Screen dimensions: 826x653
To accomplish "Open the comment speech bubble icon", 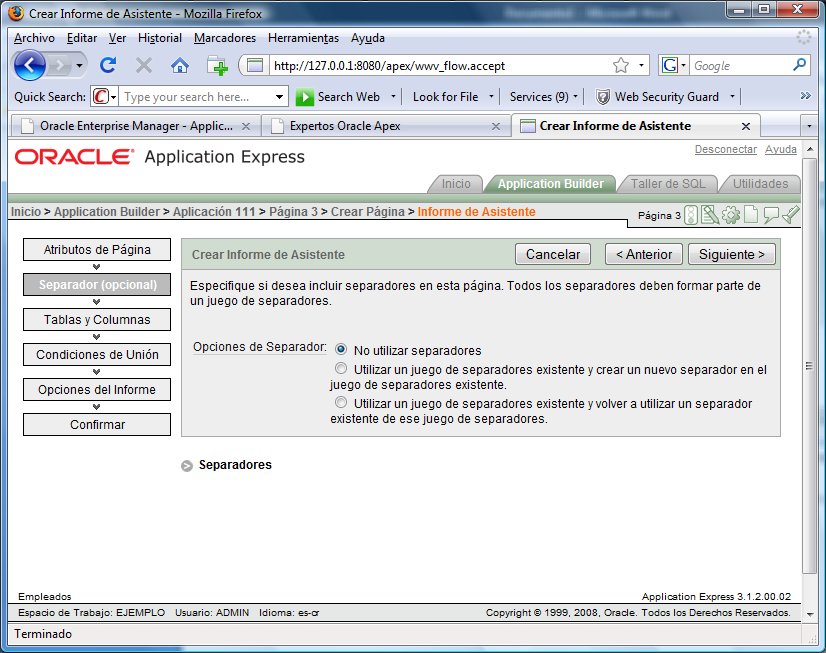I will point(771,215).
